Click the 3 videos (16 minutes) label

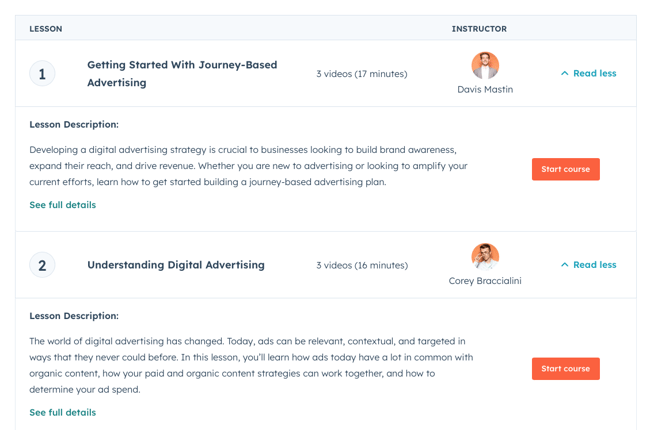click(362, 265)
